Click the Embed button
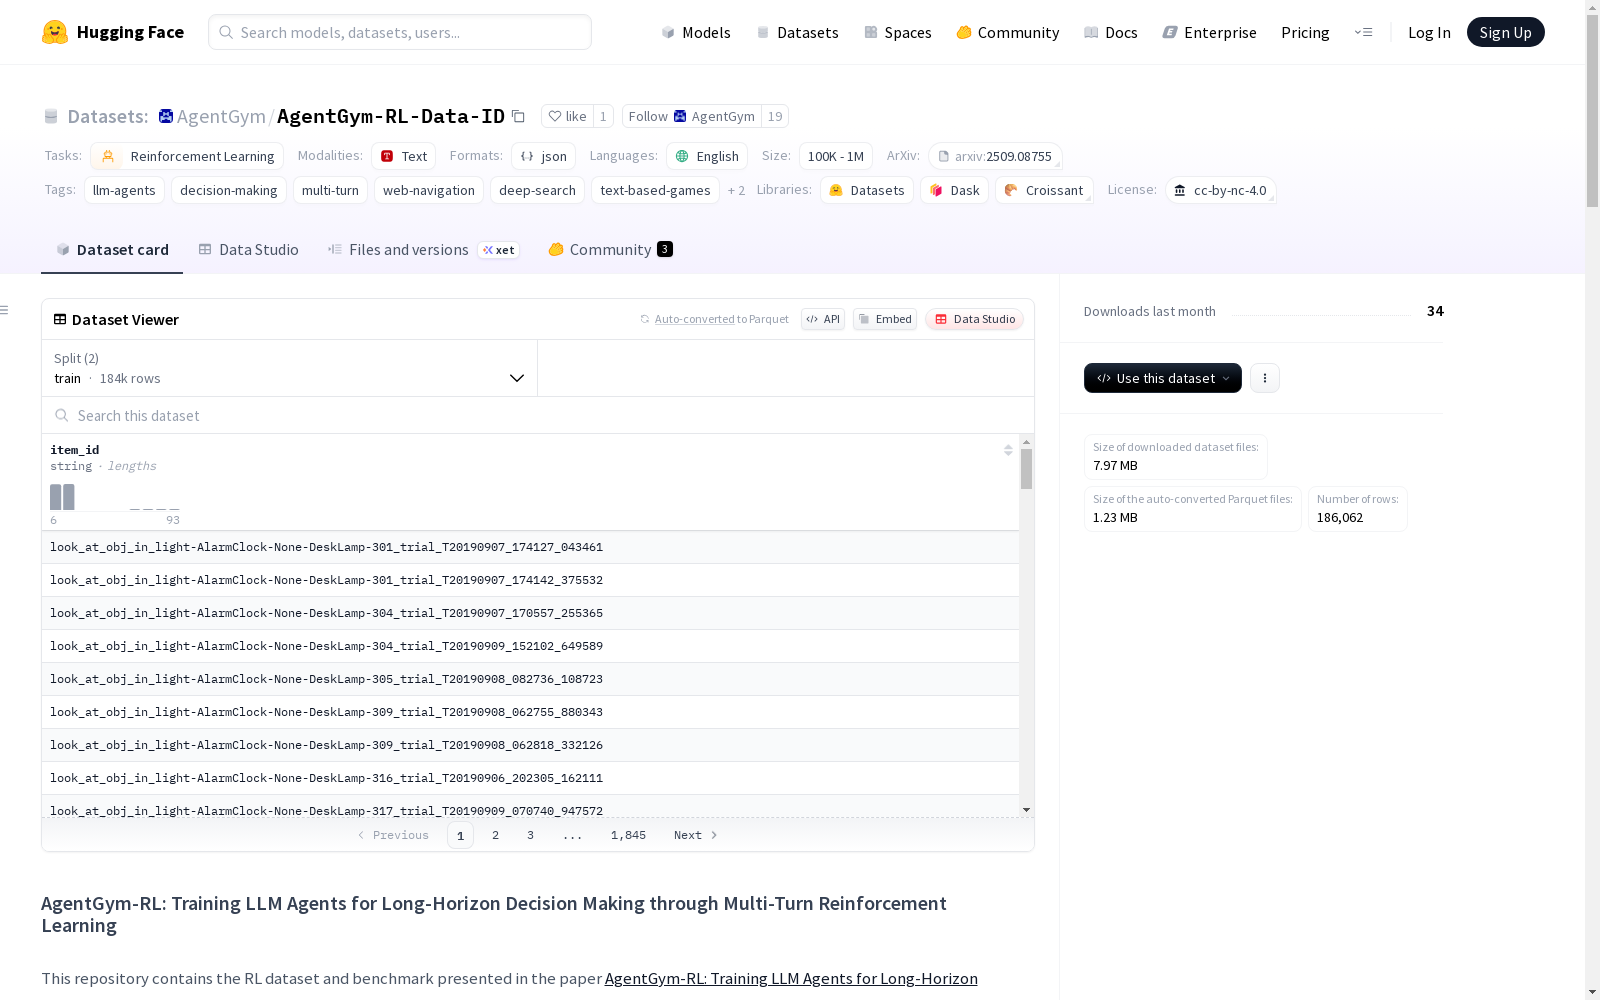 pos(885,319)
